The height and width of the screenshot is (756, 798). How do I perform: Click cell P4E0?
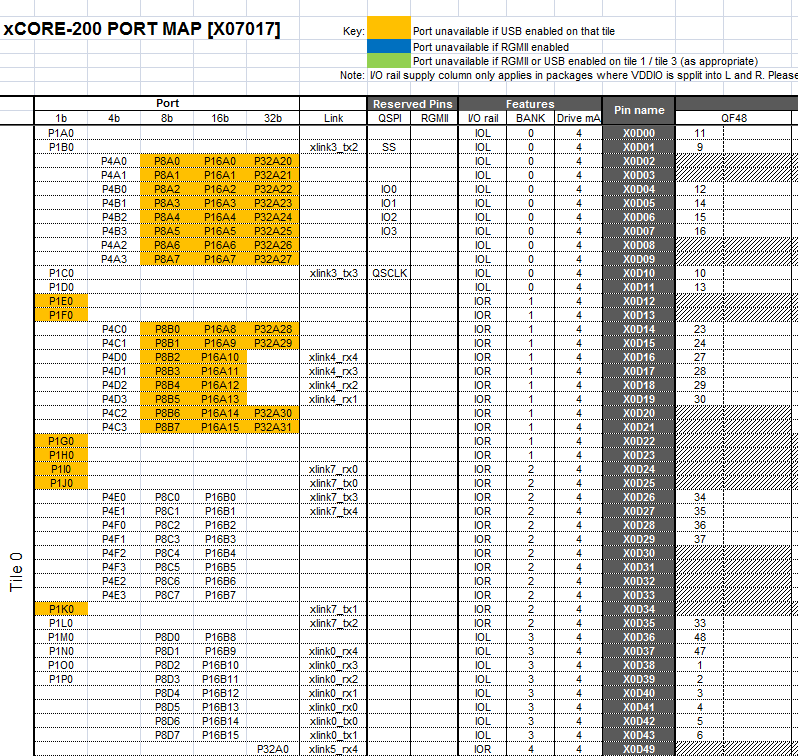[x=114, y=497]
